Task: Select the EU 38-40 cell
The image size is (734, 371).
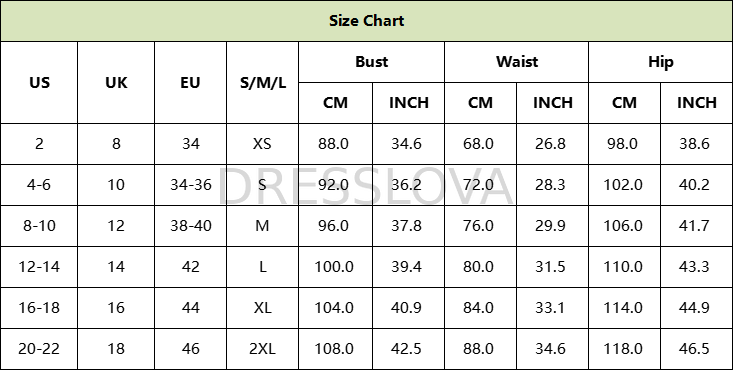Action: pos(191,226)
